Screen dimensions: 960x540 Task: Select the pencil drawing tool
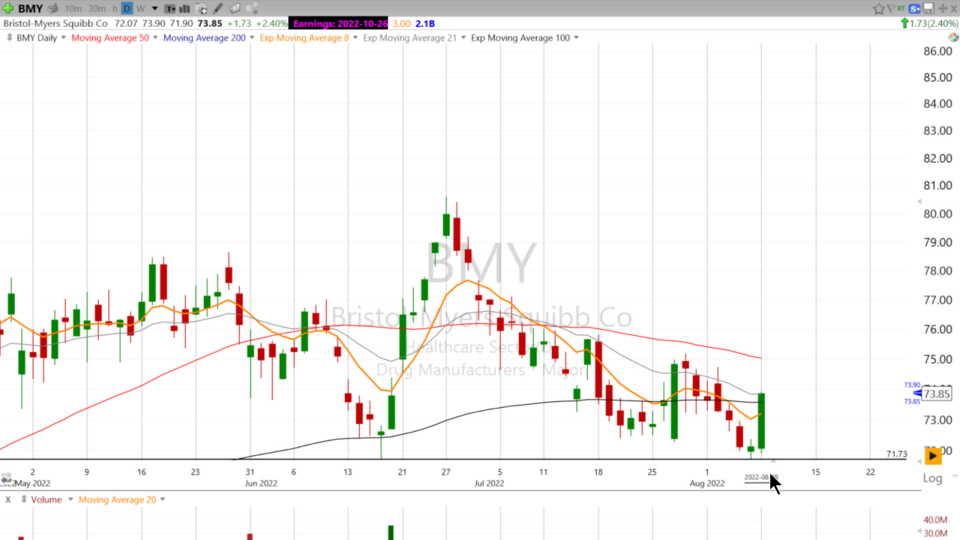pos(218,9)
